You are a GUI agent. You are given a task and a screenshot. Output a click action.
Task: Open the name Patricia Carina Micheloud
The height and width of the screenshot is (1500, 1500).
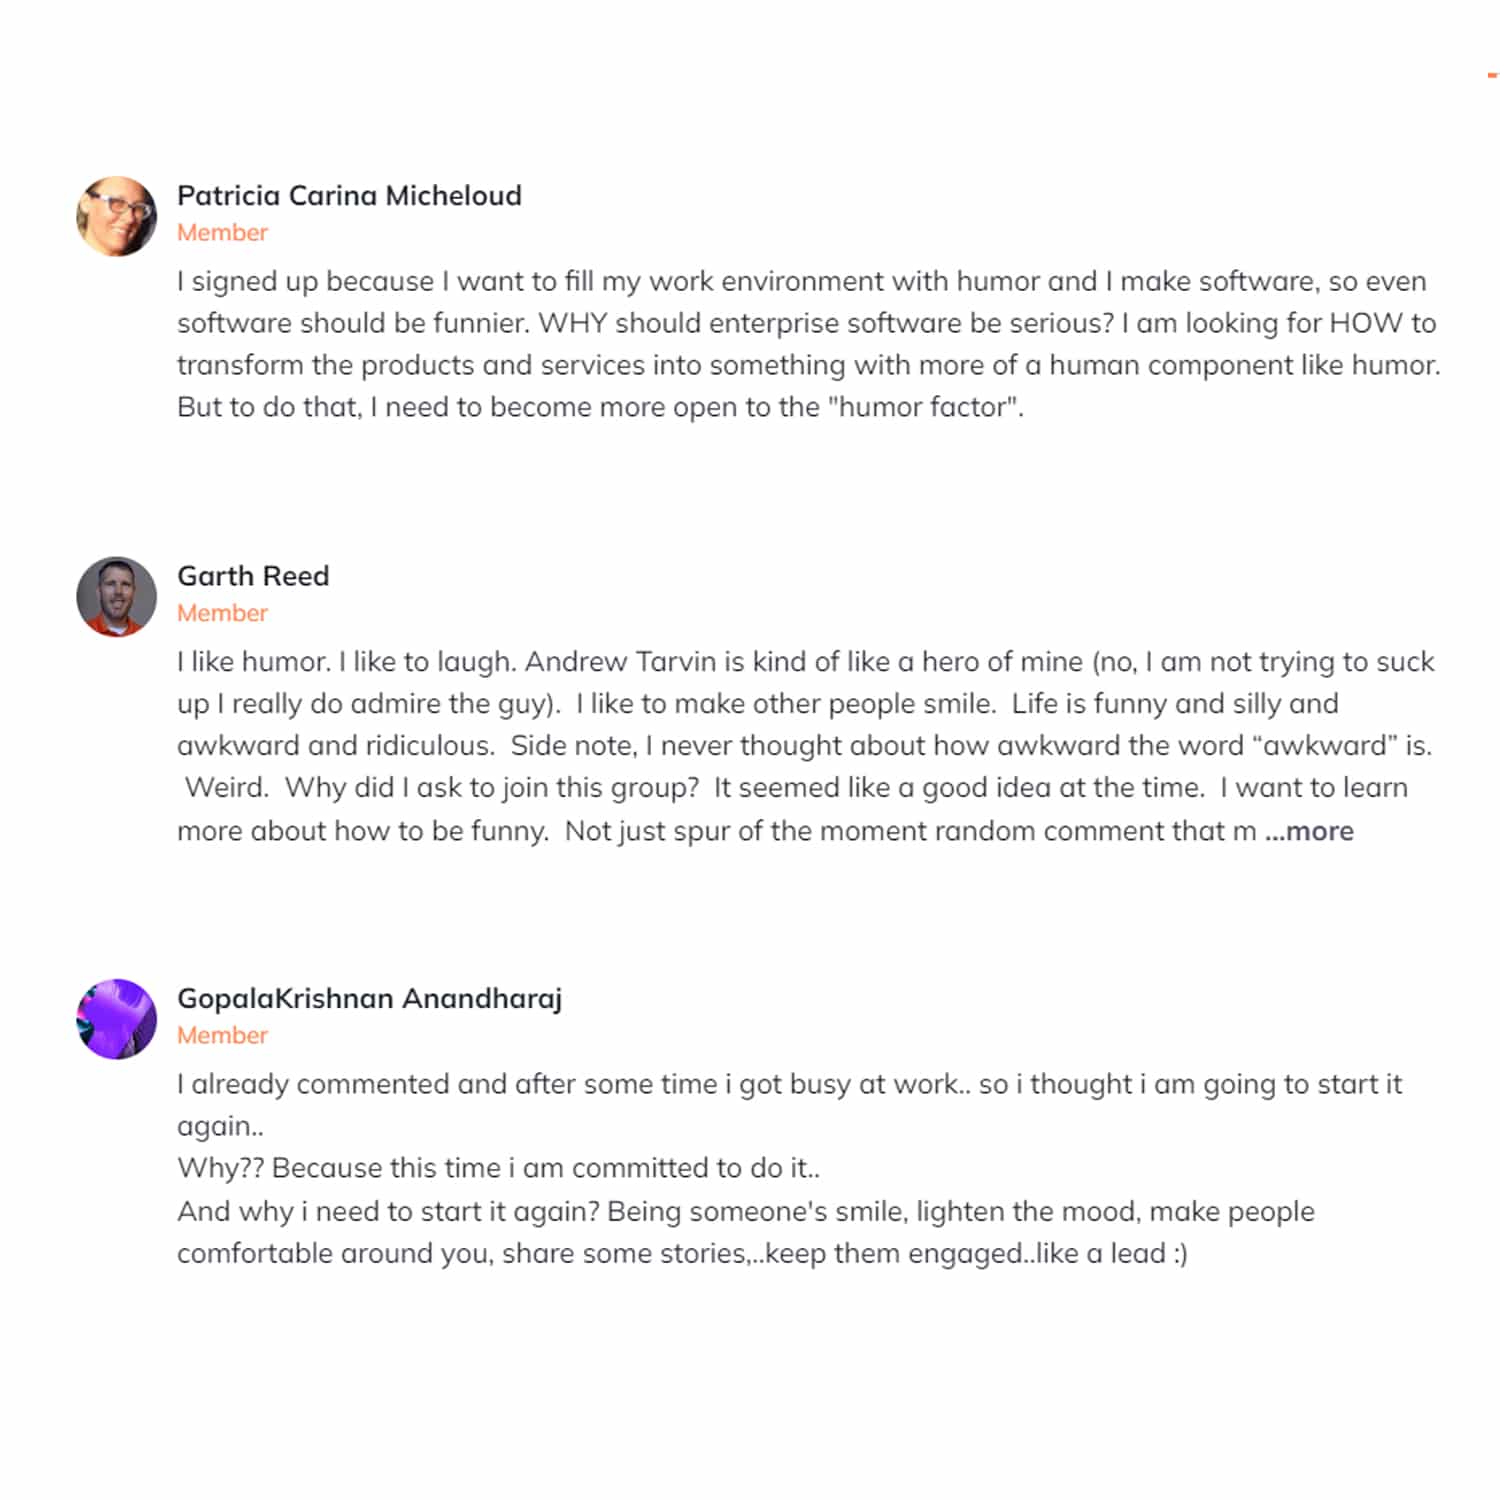(x=349, y=195)
